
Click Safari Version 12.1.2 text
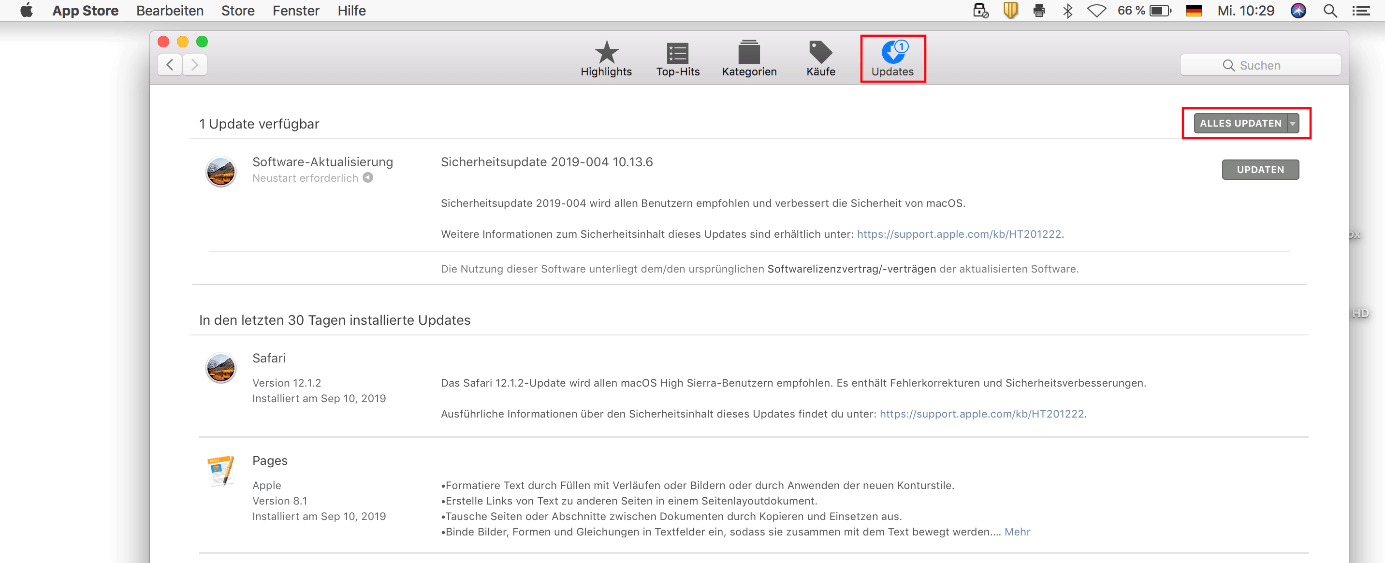point(287,383)
